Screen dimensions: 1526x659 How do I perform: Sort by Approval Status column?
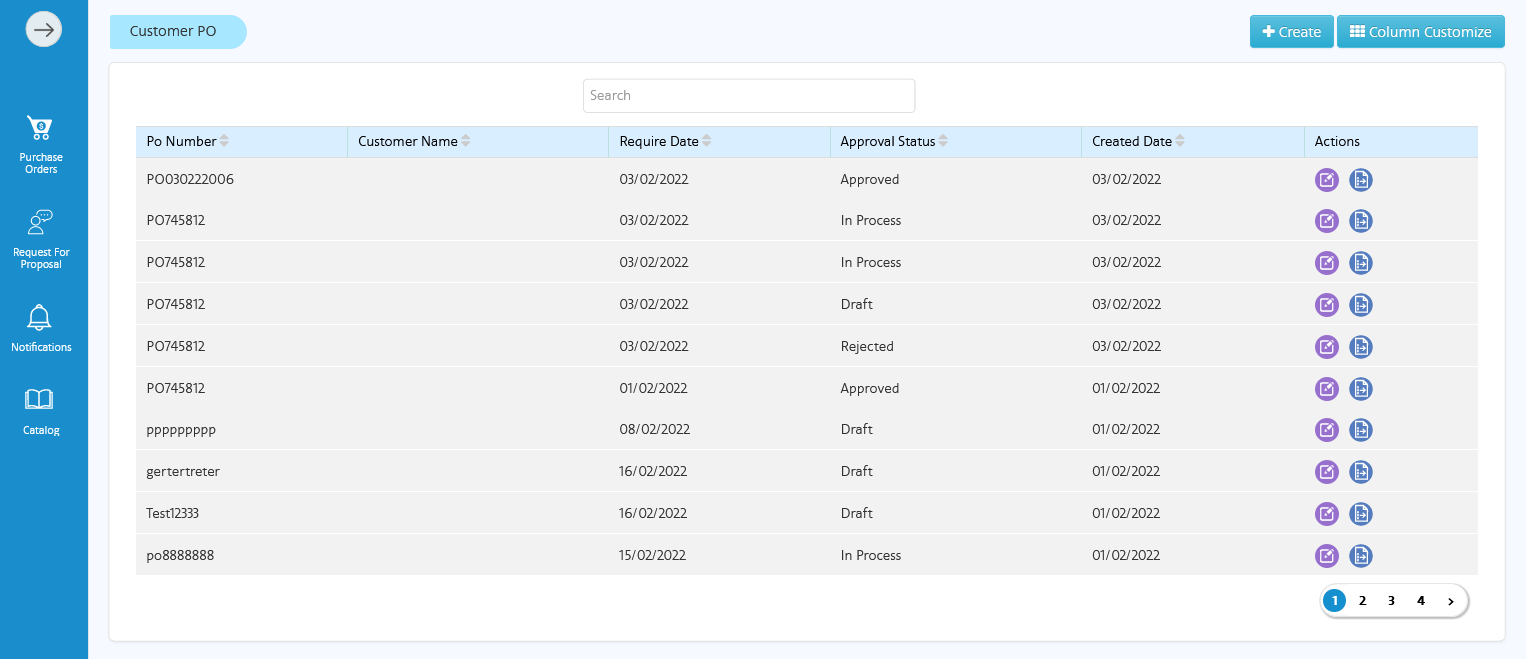943,142
